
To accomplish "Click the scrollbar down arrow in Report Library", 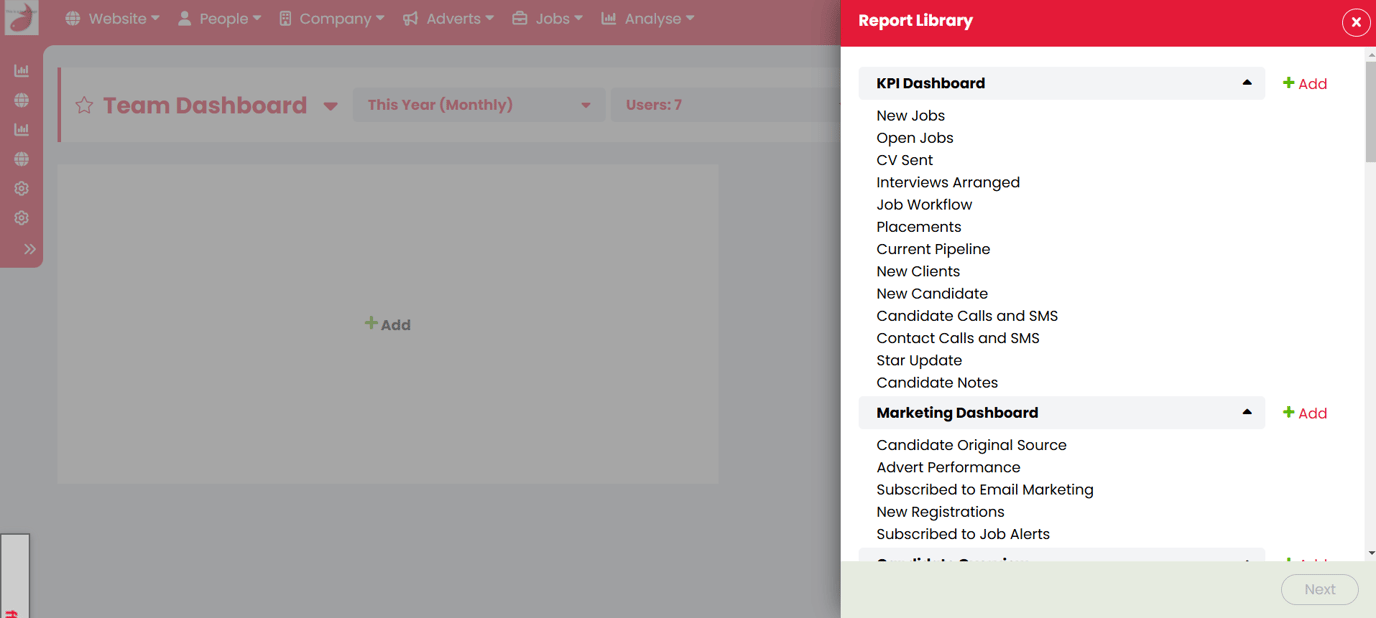I will (x=1370, y=553).
